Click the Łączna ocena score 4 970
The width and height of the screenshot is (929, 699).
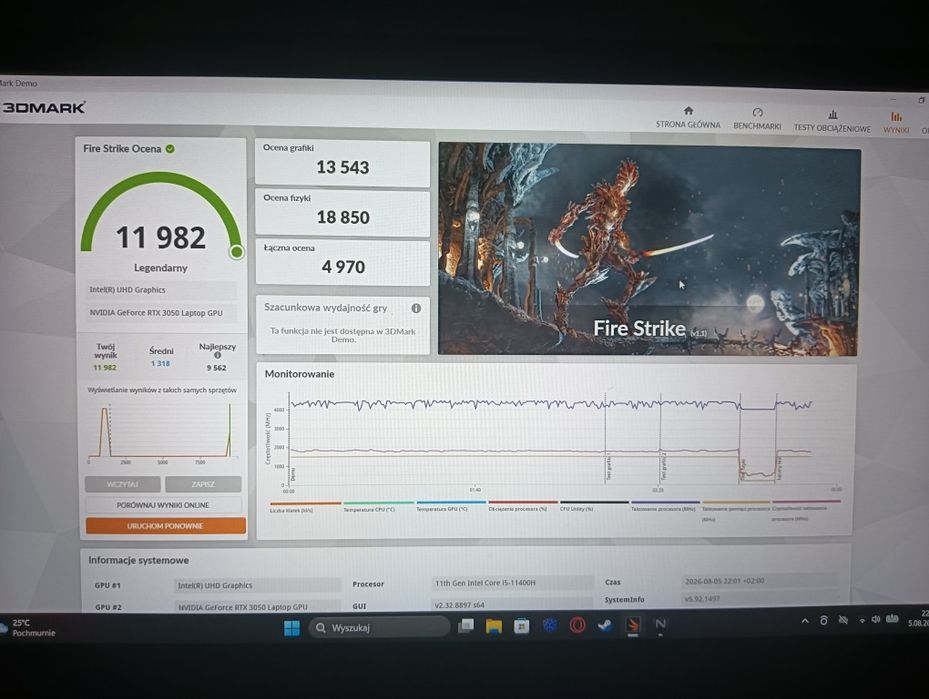pyautogui.click(x=344, y=267)
